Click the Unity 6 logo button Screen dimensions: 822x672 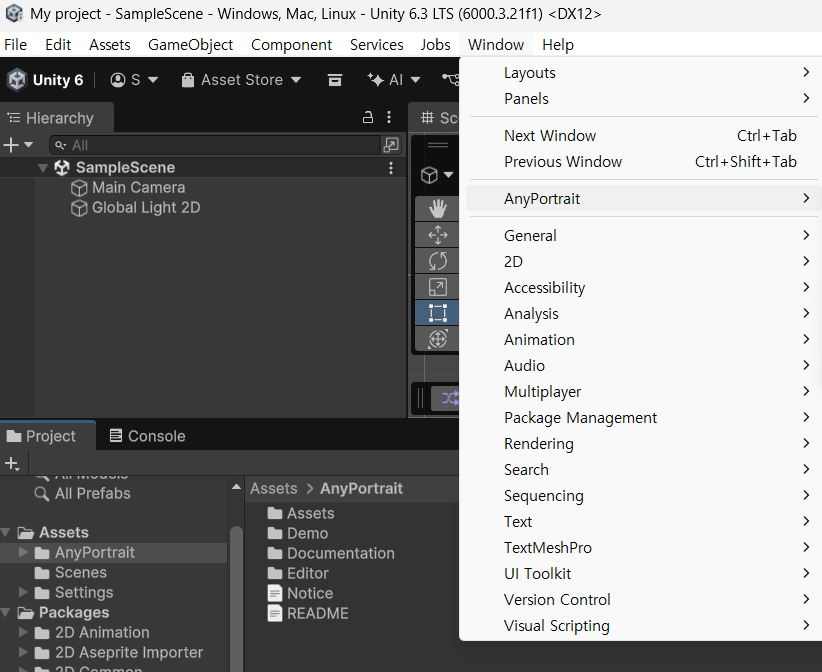click(45, 80)
